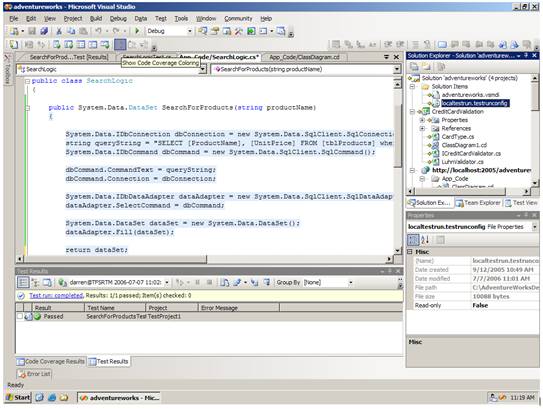Click the adventureworks taskbar button
Image resolution: width=543 pixels, height=409 pixels.
(x=119, y=398)
